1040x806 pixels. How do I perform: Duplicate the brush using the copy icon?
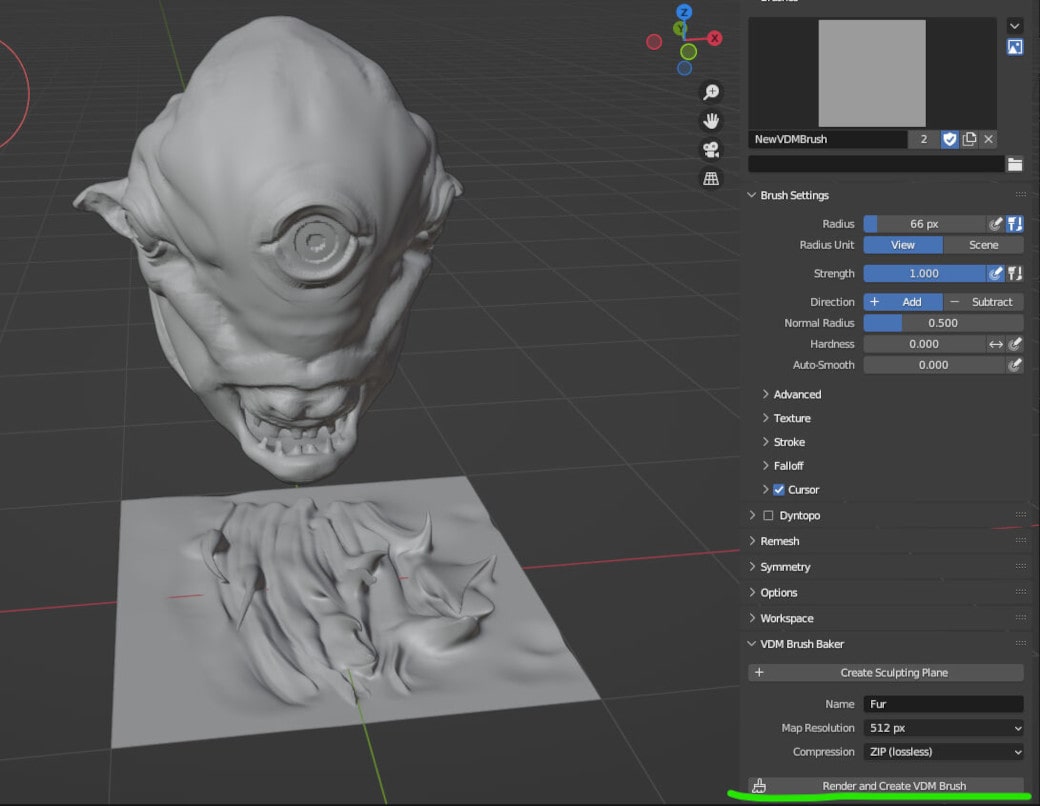point(969,139)
